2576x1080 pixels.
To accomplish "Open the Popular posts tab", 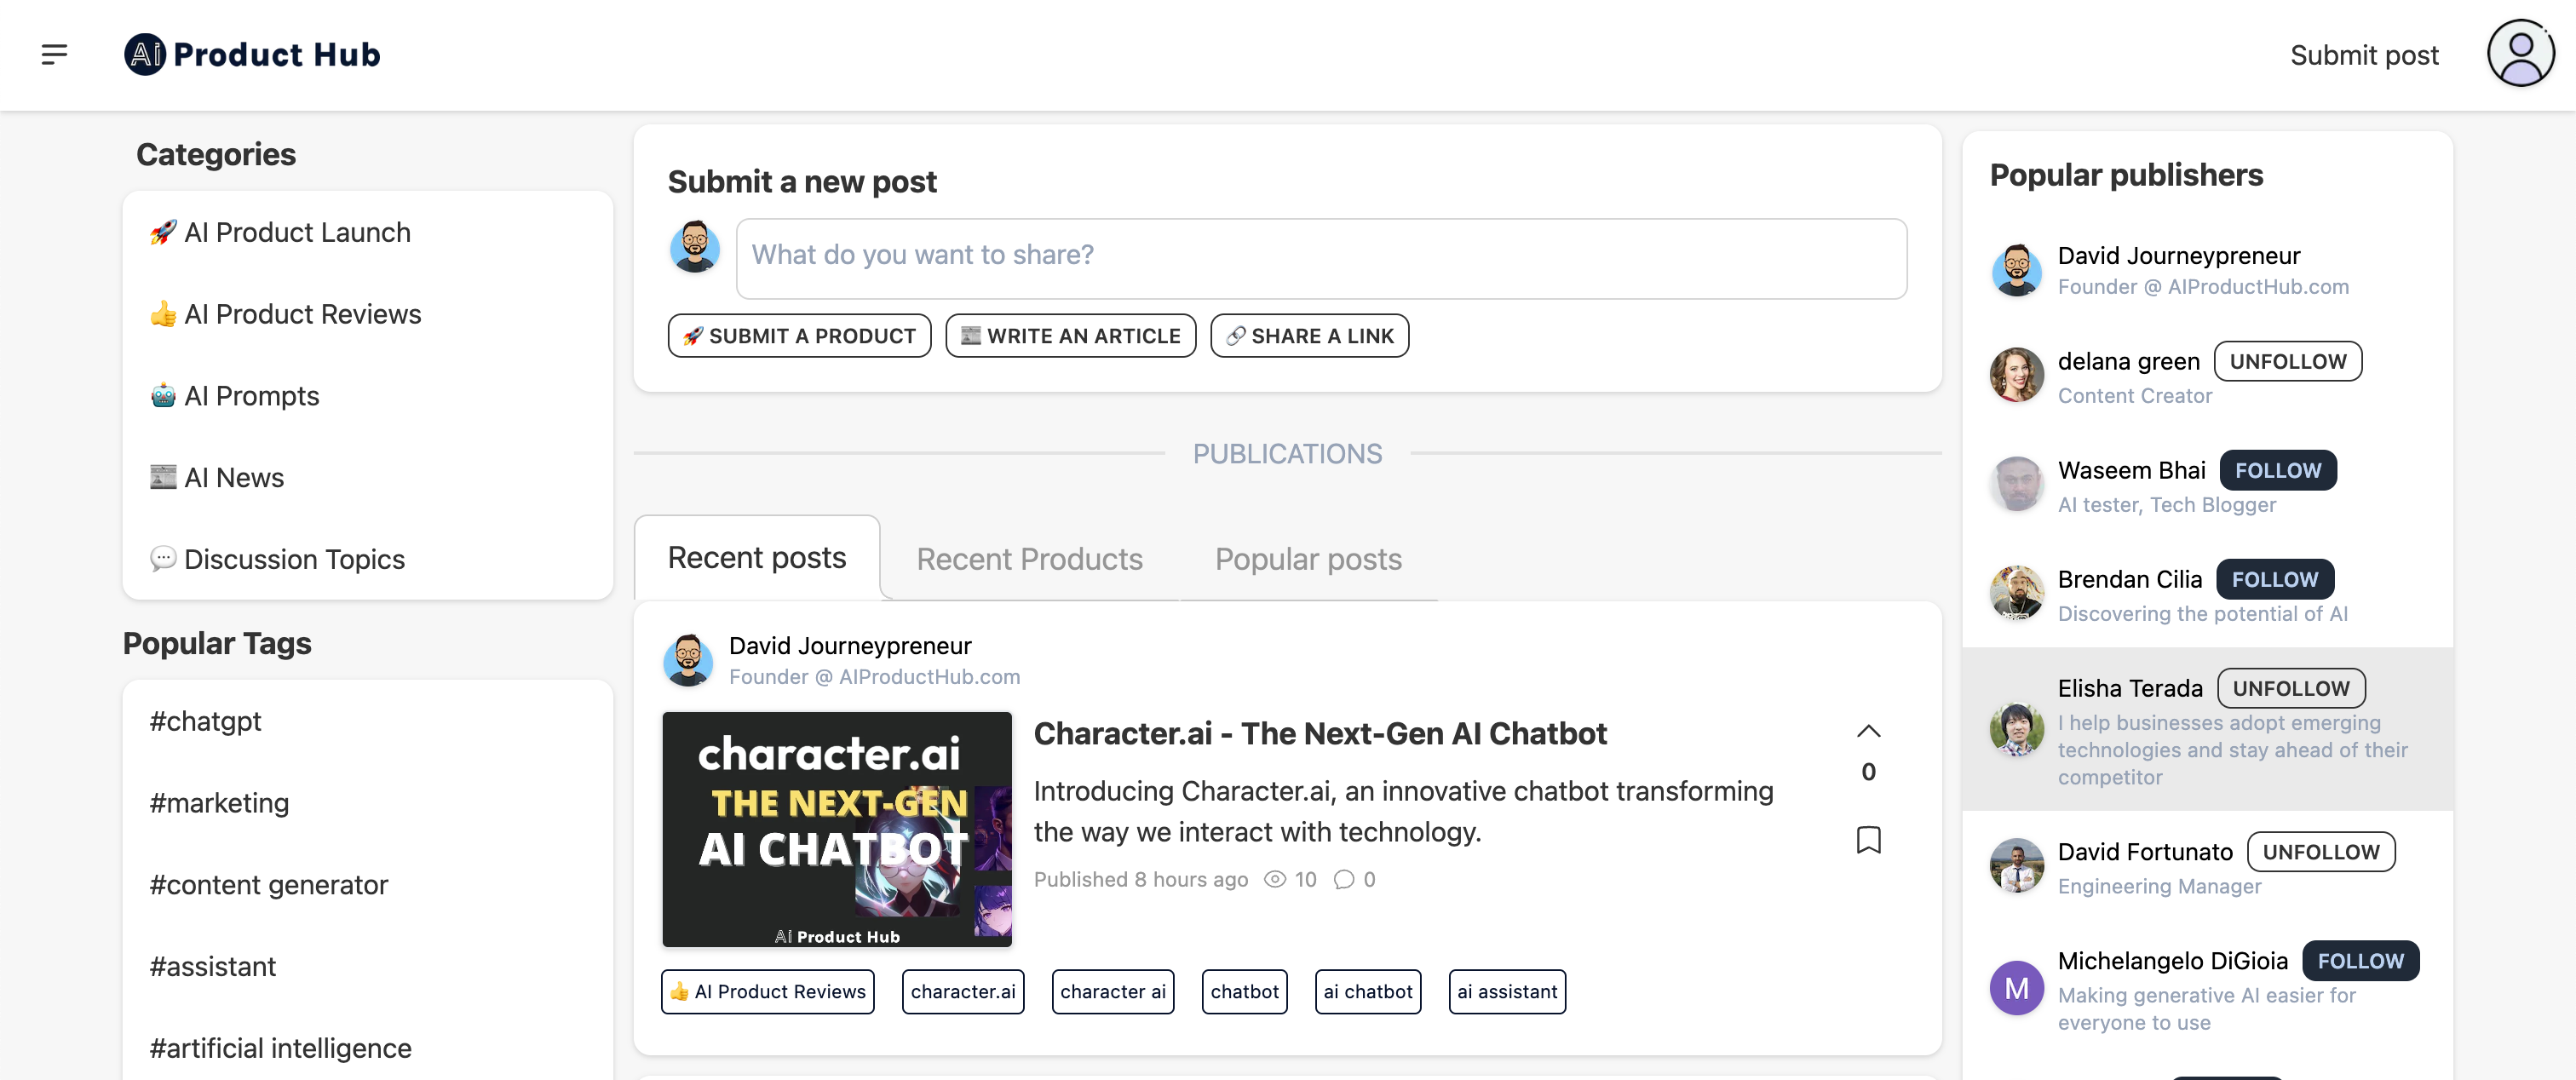I will tap(1307, 559).
